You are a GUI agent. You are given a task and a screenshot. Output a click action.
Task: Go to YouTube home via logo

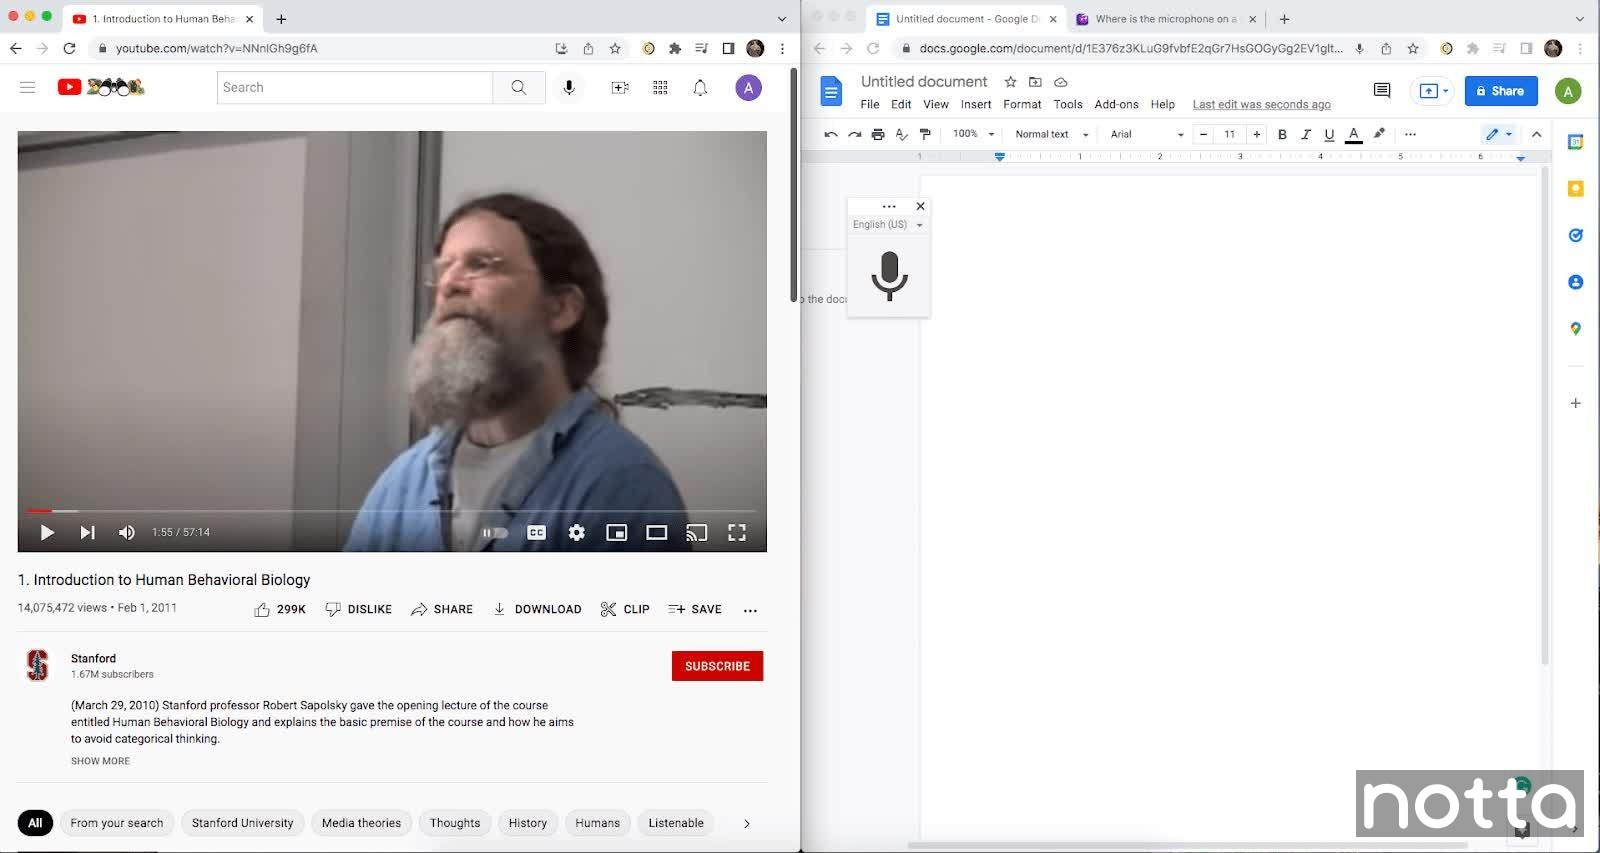click(x=101, y=87)
